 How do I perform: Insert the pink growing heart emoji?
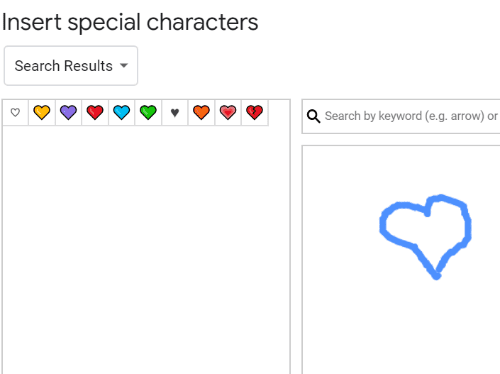tap(228, 112)
